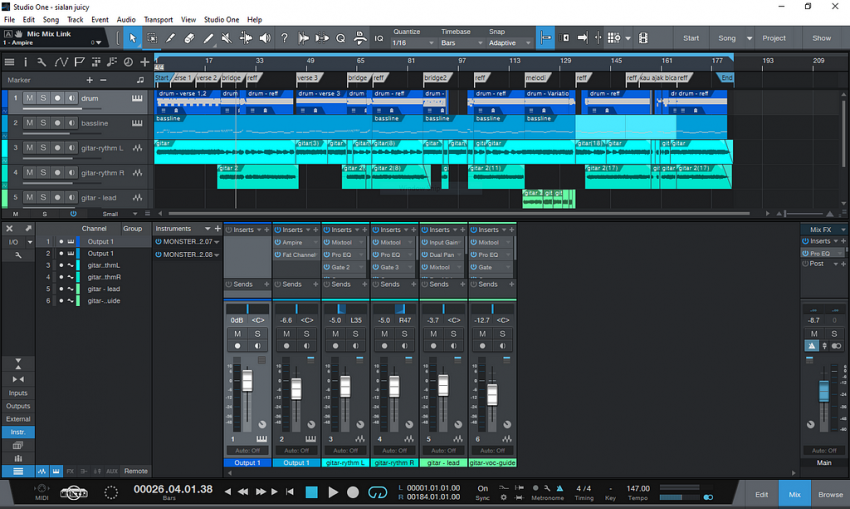The width and height of the screenshot is (850, 509).
Task: Click the Play button in the transport
Action: (x=333, y=492)
